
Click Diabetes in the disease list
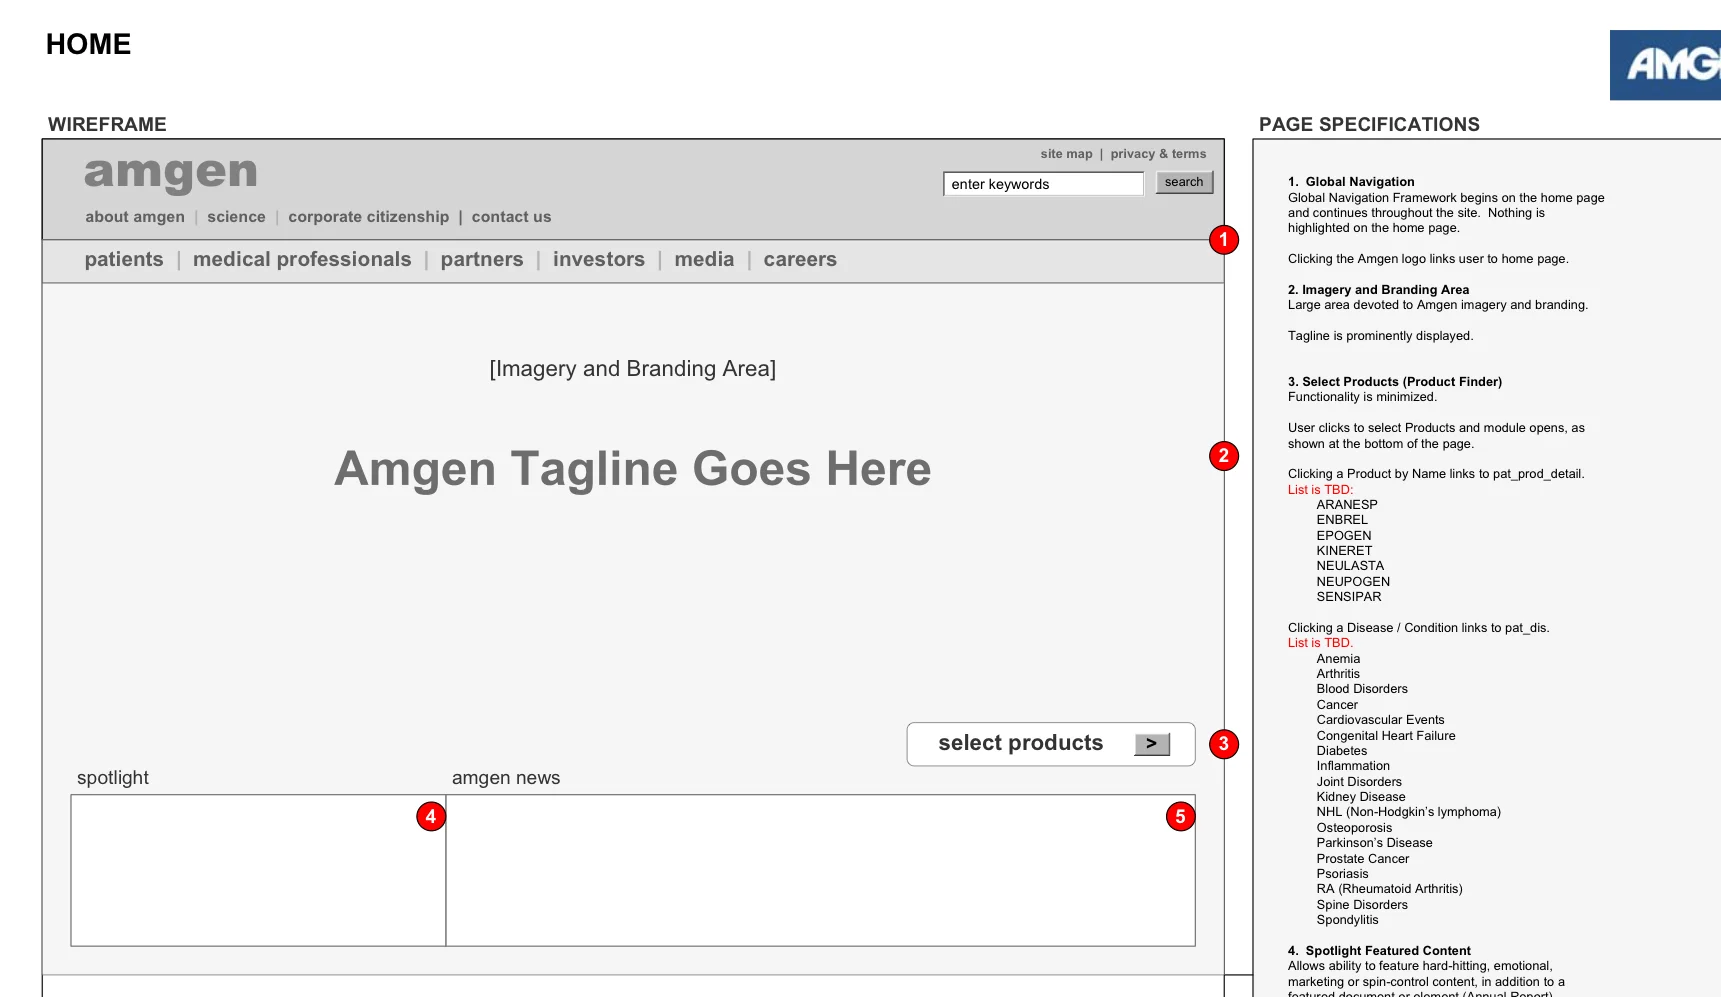[1342, 751]
